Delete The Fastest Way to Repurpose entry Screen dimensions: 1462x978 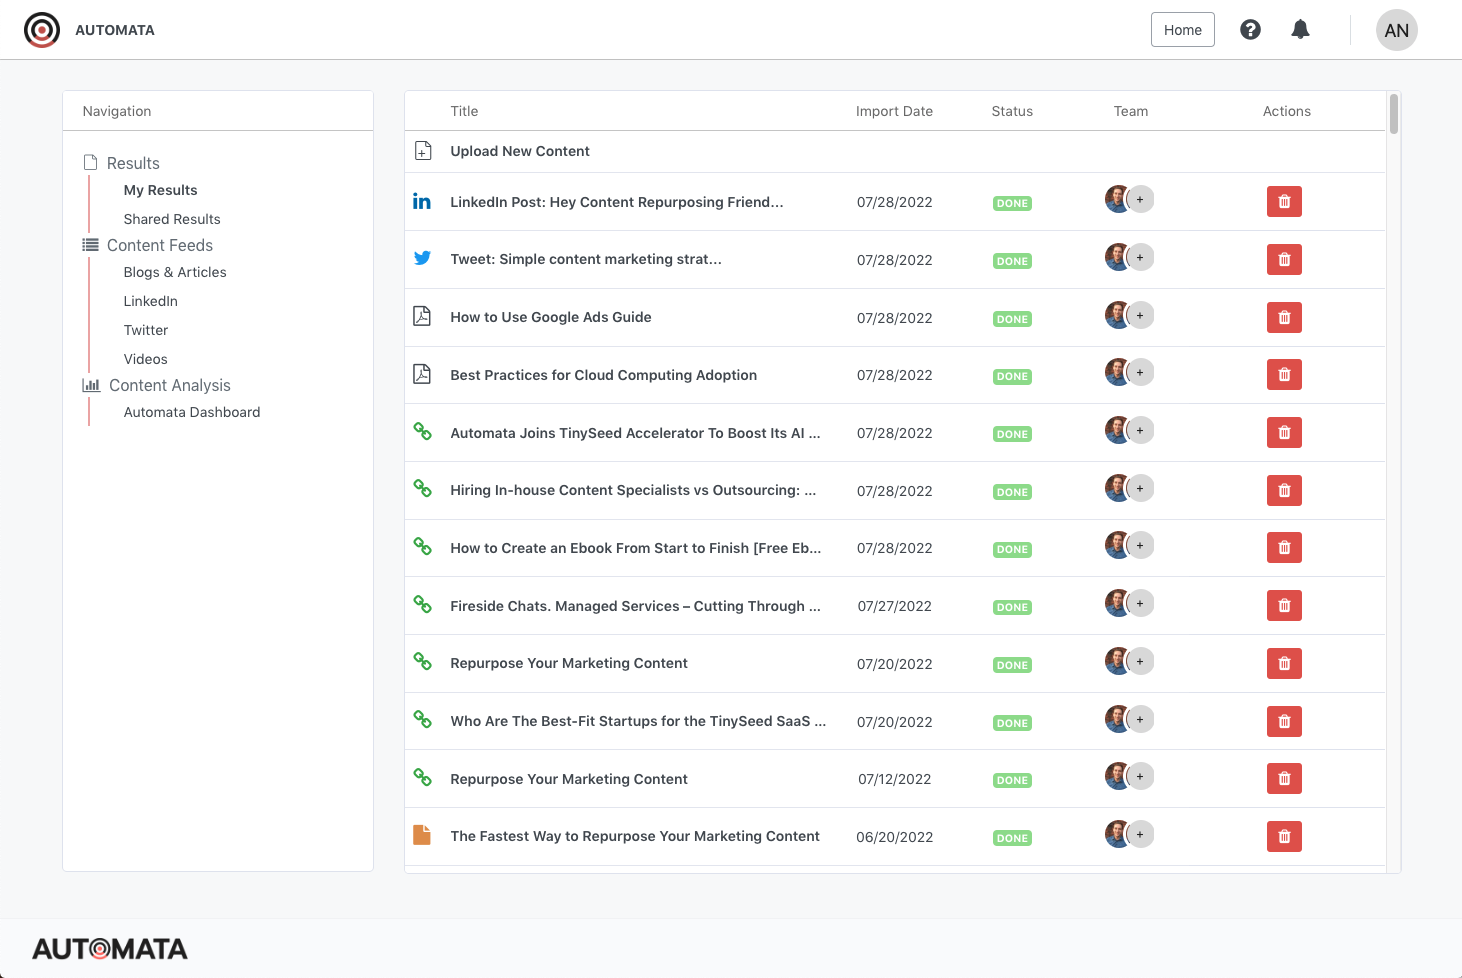(1284, 837)
